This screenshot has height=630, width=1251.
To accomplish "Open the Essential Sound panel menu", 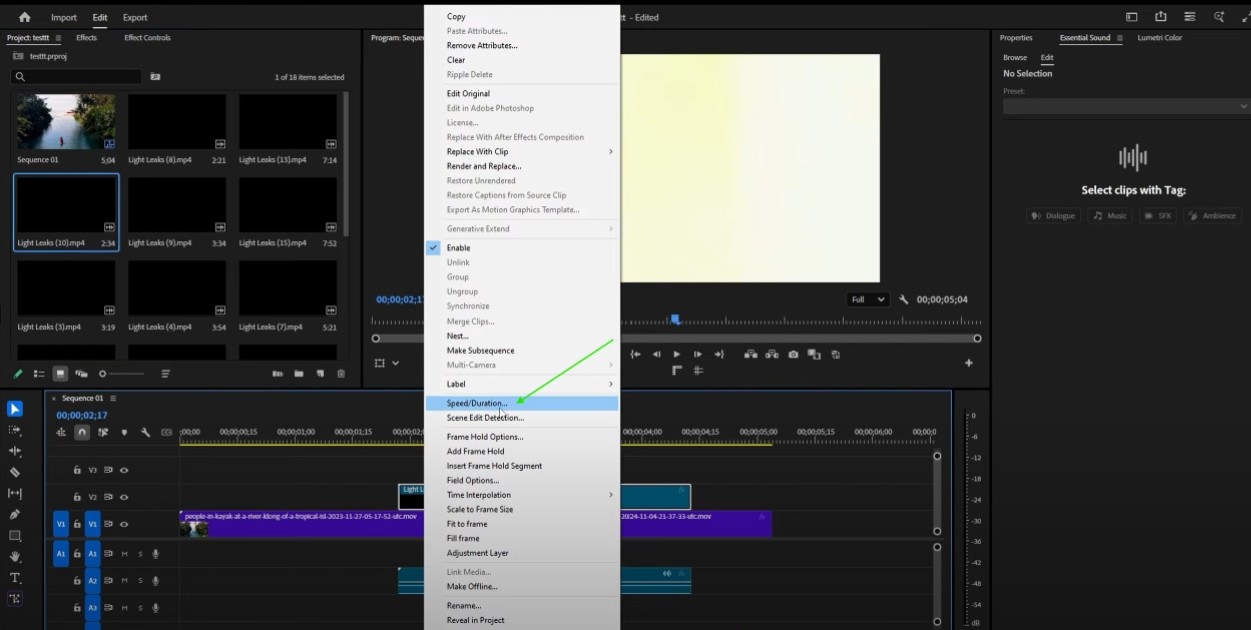I will point(1119,38).
